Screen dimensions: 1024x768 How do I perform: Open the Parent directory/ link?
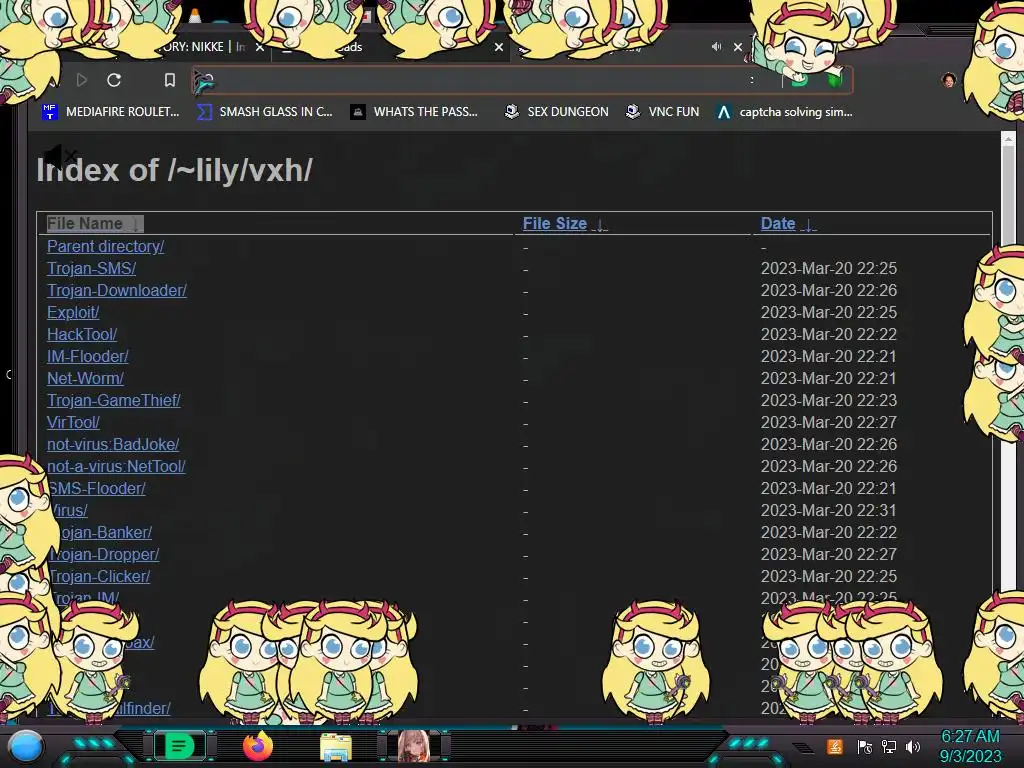[105, 246]
